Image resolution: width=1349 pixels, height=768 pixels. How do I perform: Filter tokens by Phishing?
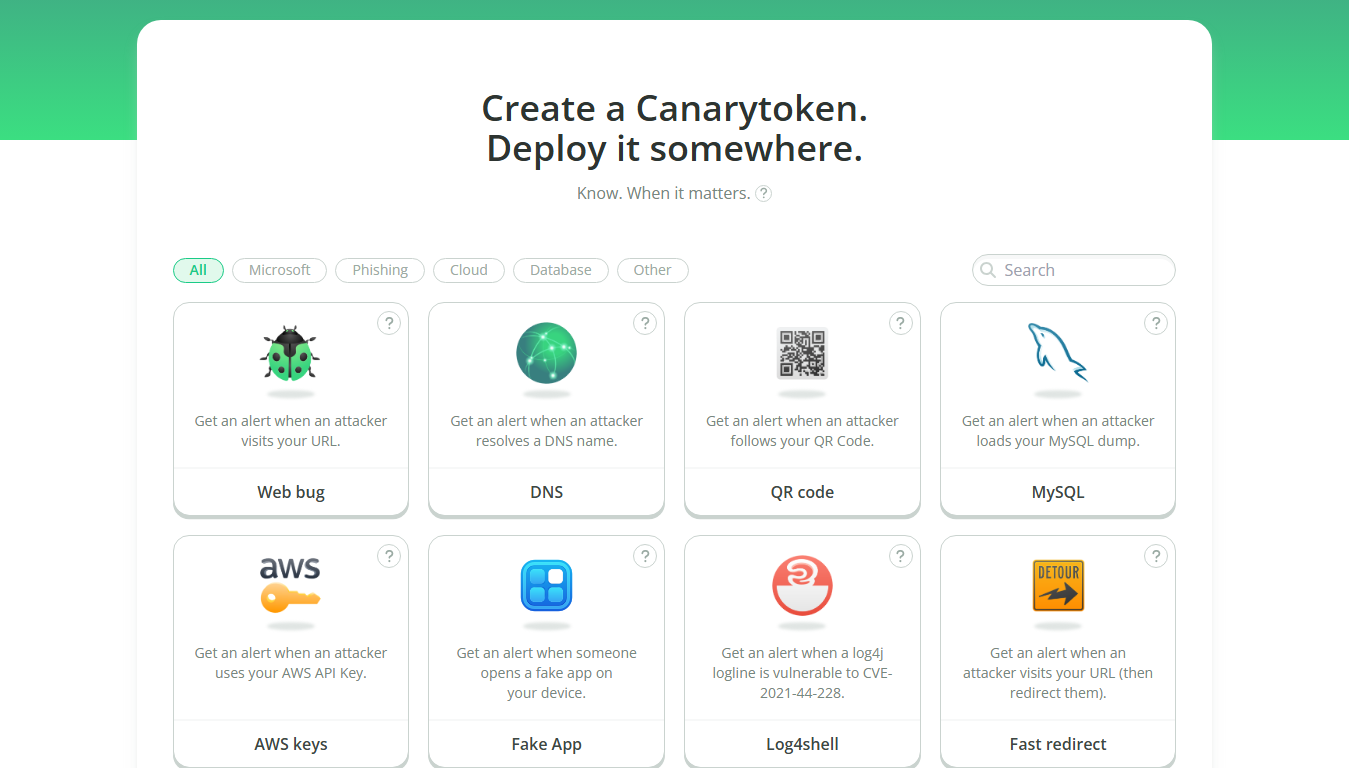pos(380,270)
